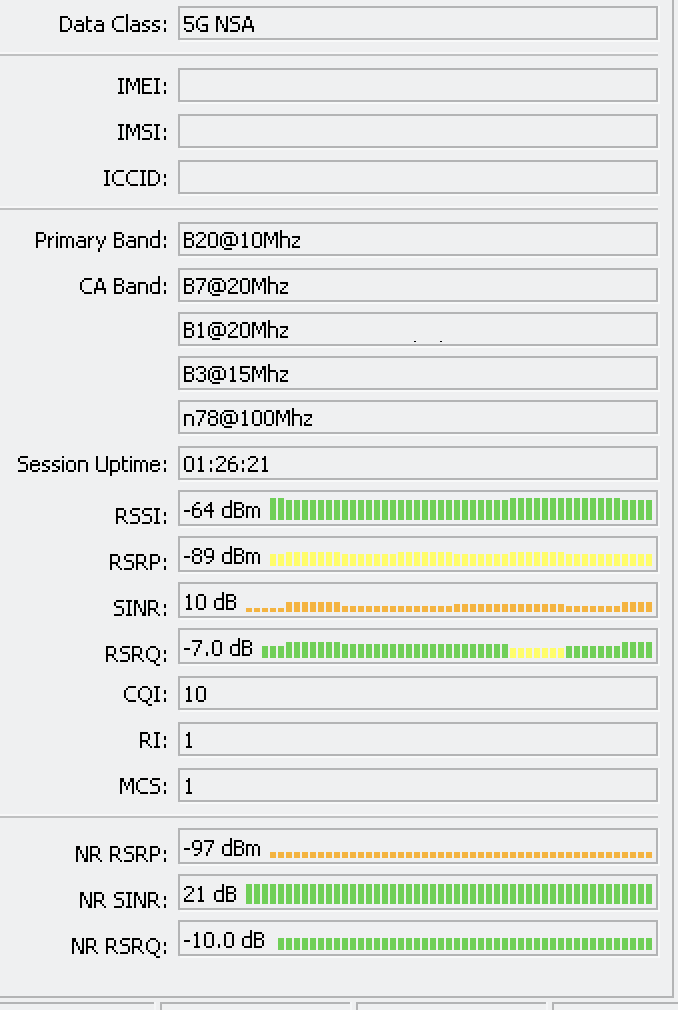The width and height of the screenshot is (678, 1010).
Task: Click the green RSSI signal bar graph
Action: click(461, 510)
